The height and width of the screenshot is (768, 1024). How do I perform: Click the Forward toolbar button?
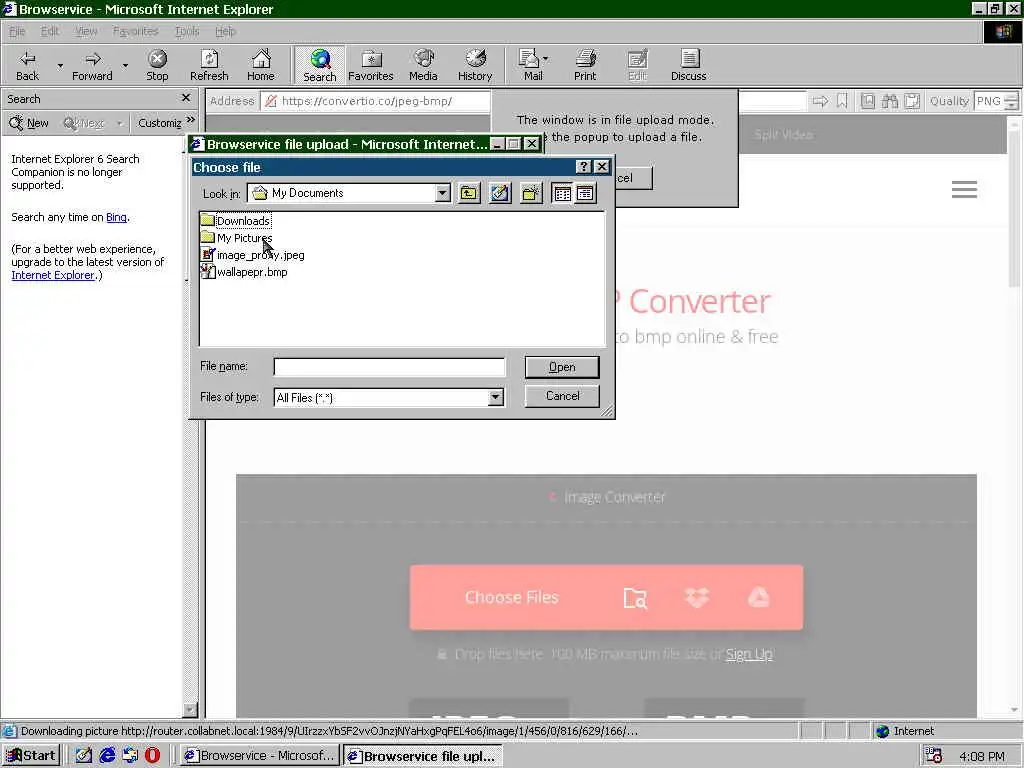92,65
